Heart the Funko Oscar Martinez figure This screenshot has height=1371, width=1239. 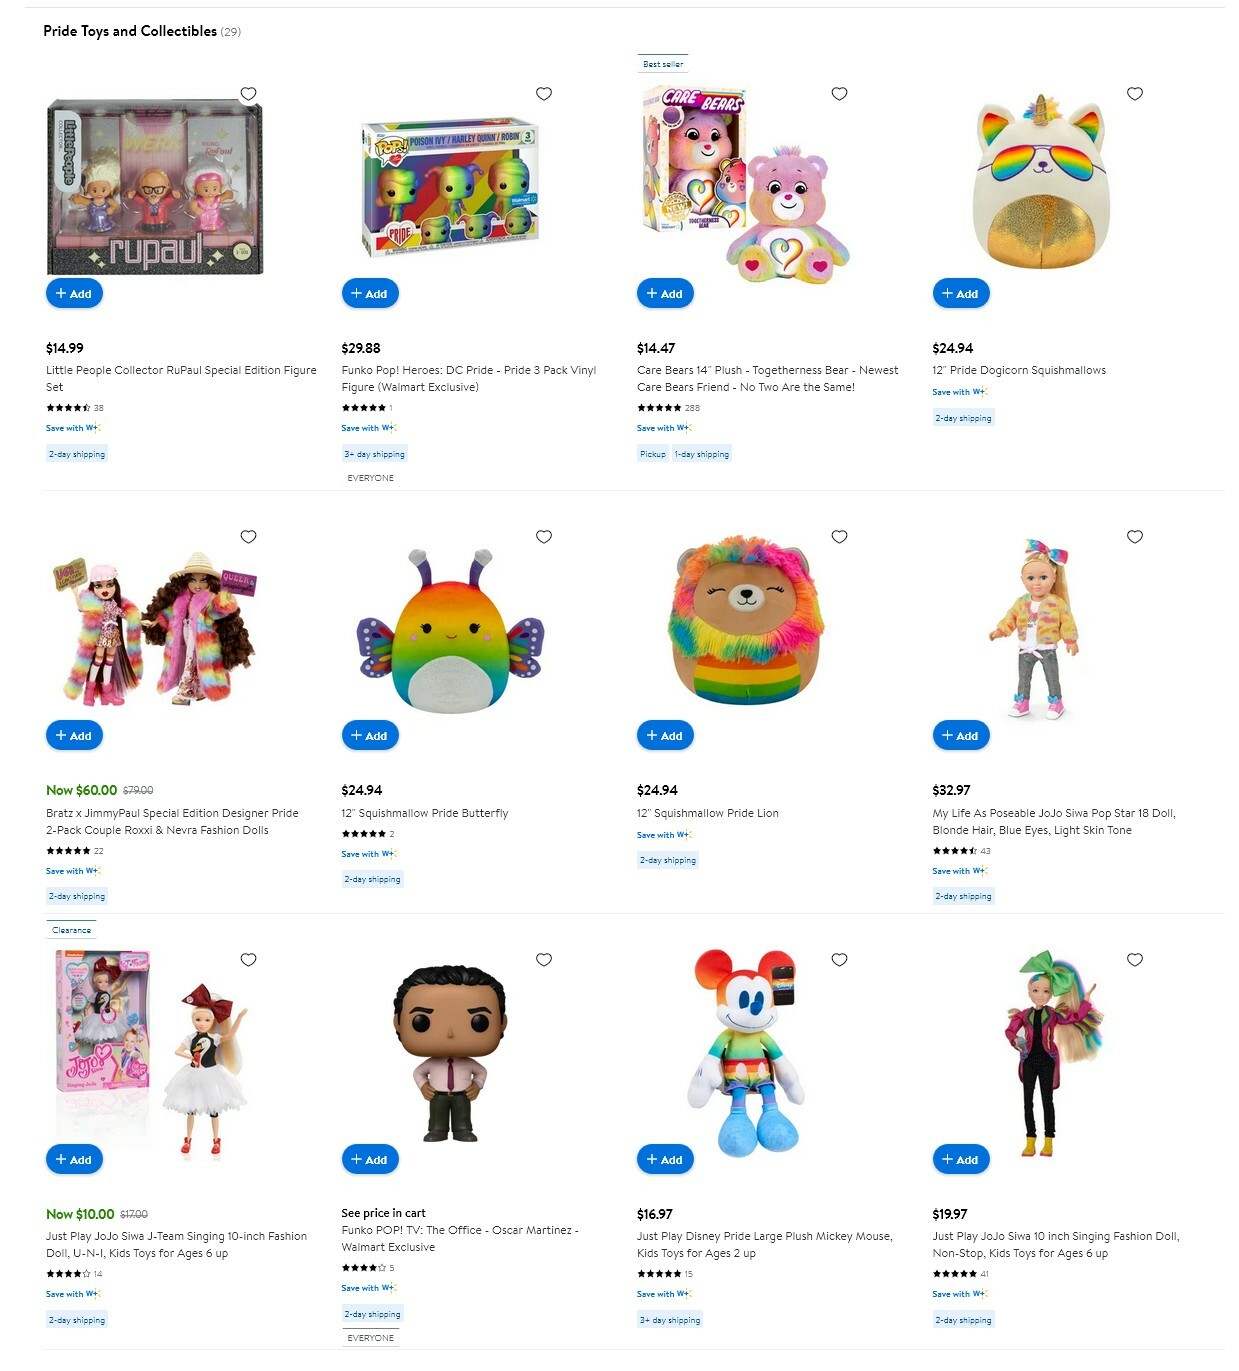pyautogui.click(x=544, y=960)
